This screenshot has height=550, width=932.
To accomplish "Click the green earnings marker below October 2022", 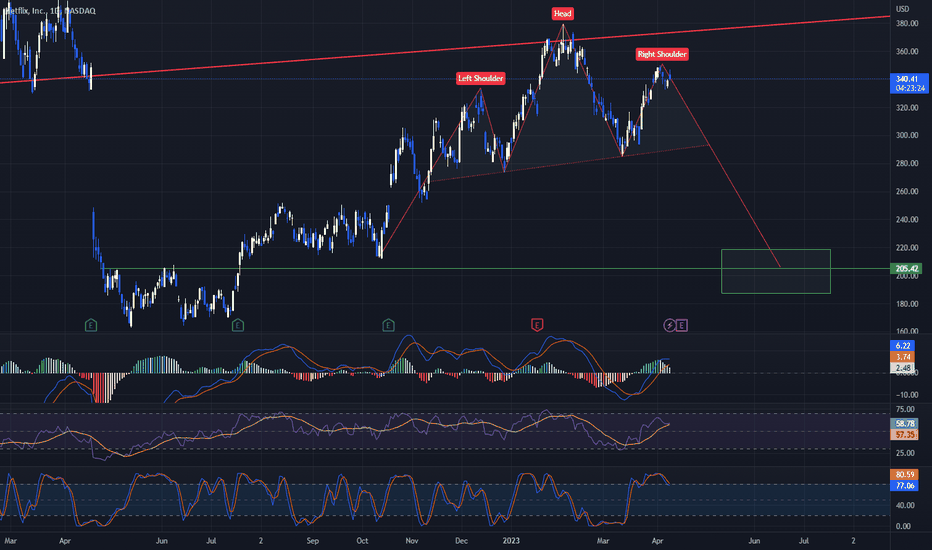I will click(x=388, y=325).
